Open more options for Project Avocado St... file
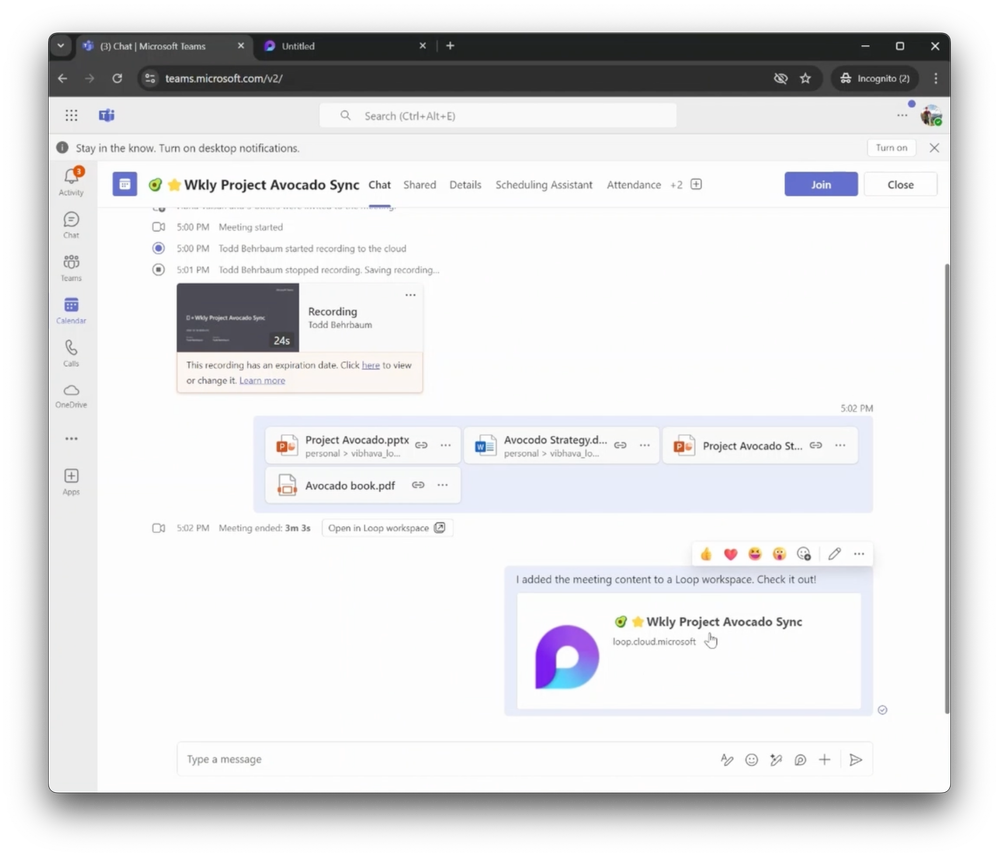The width and height of the screenshot is (999, 857). tap(840, 445)
